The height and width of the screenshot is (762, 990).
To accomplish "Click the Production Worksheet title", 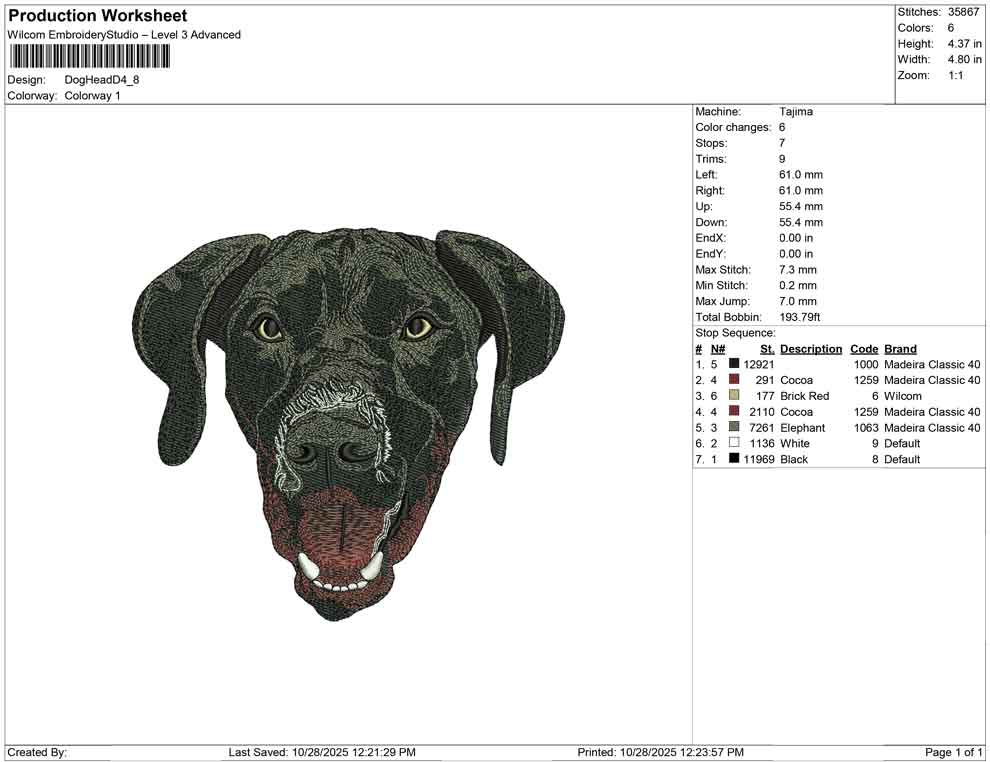I will [x=96, y=16].
